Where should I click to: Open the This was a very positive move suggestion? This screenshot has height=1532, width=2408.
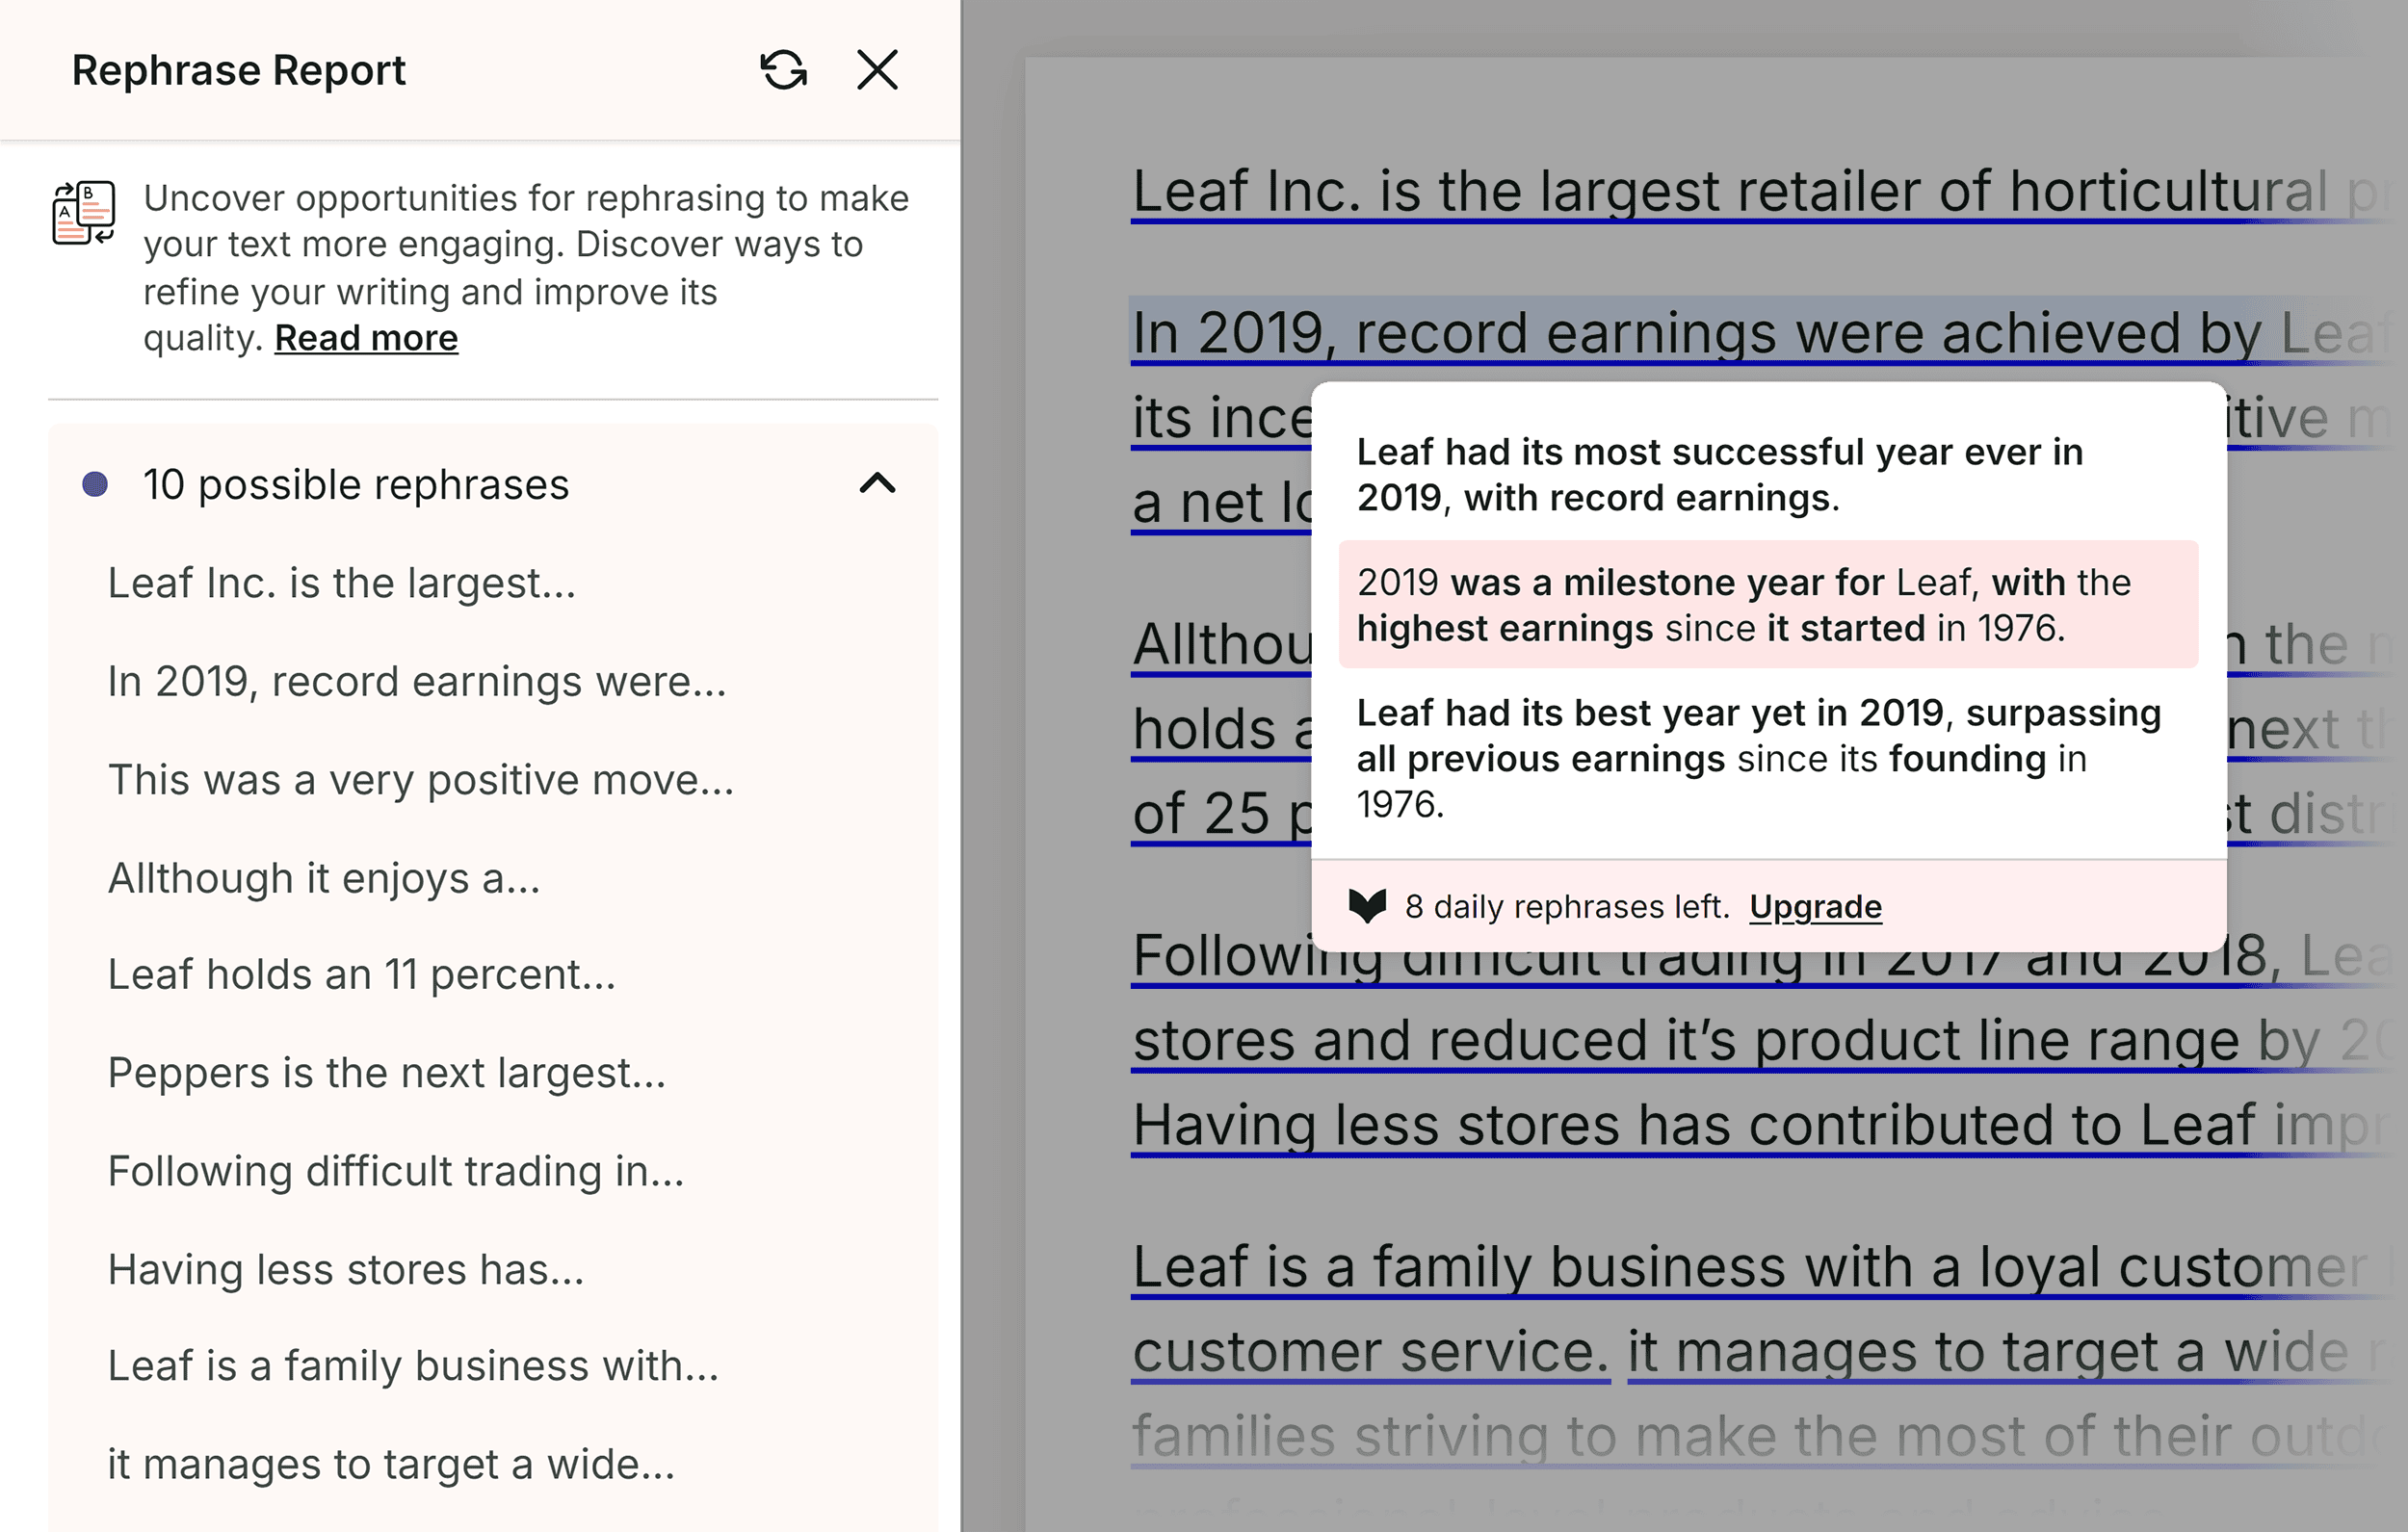[x=420, y=779]
